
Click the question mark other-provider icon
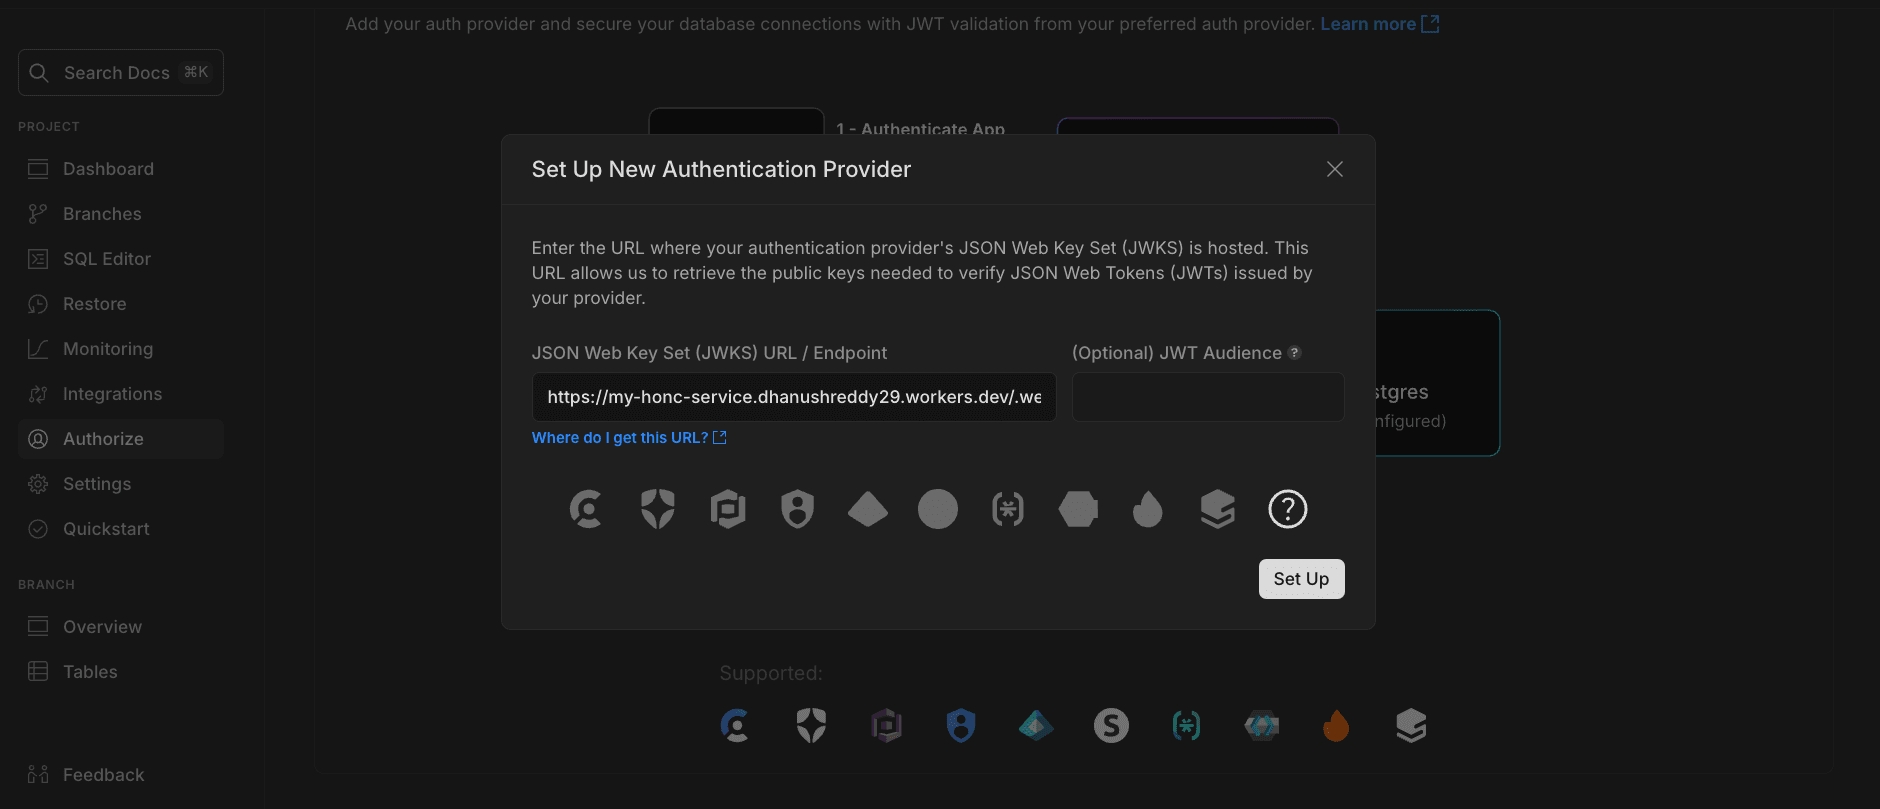click(1287, 509)
